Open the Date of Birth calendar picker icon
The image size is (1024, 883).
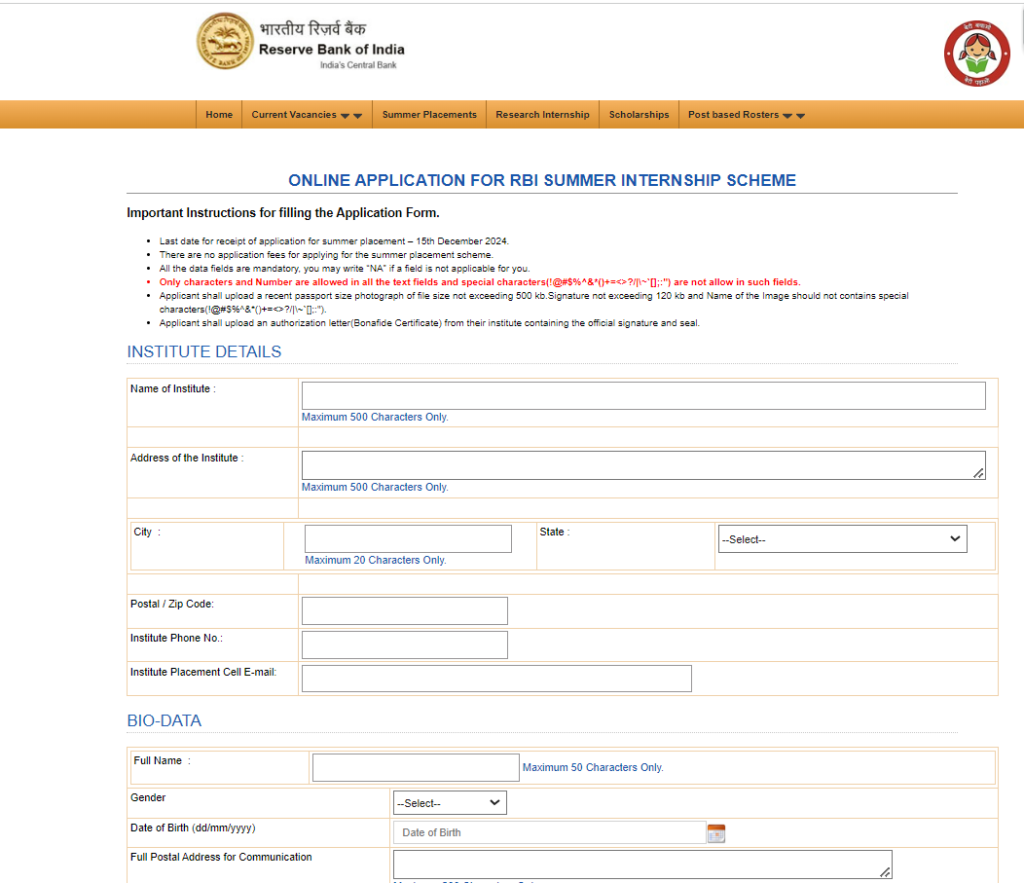click(716, 833)
